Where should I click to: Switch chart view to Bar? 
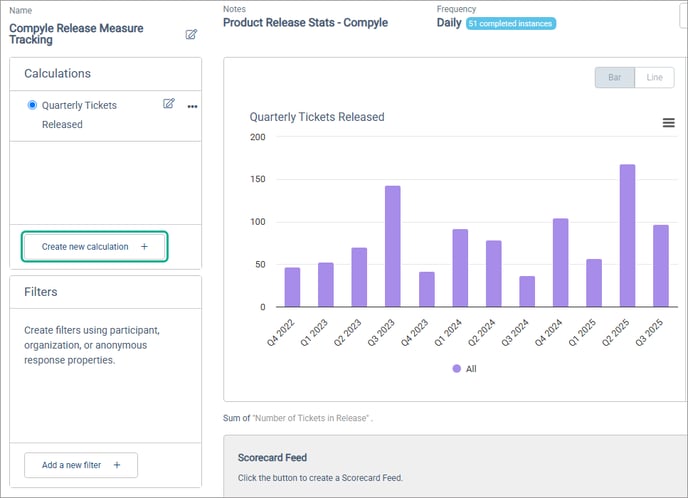click(614, 78)
